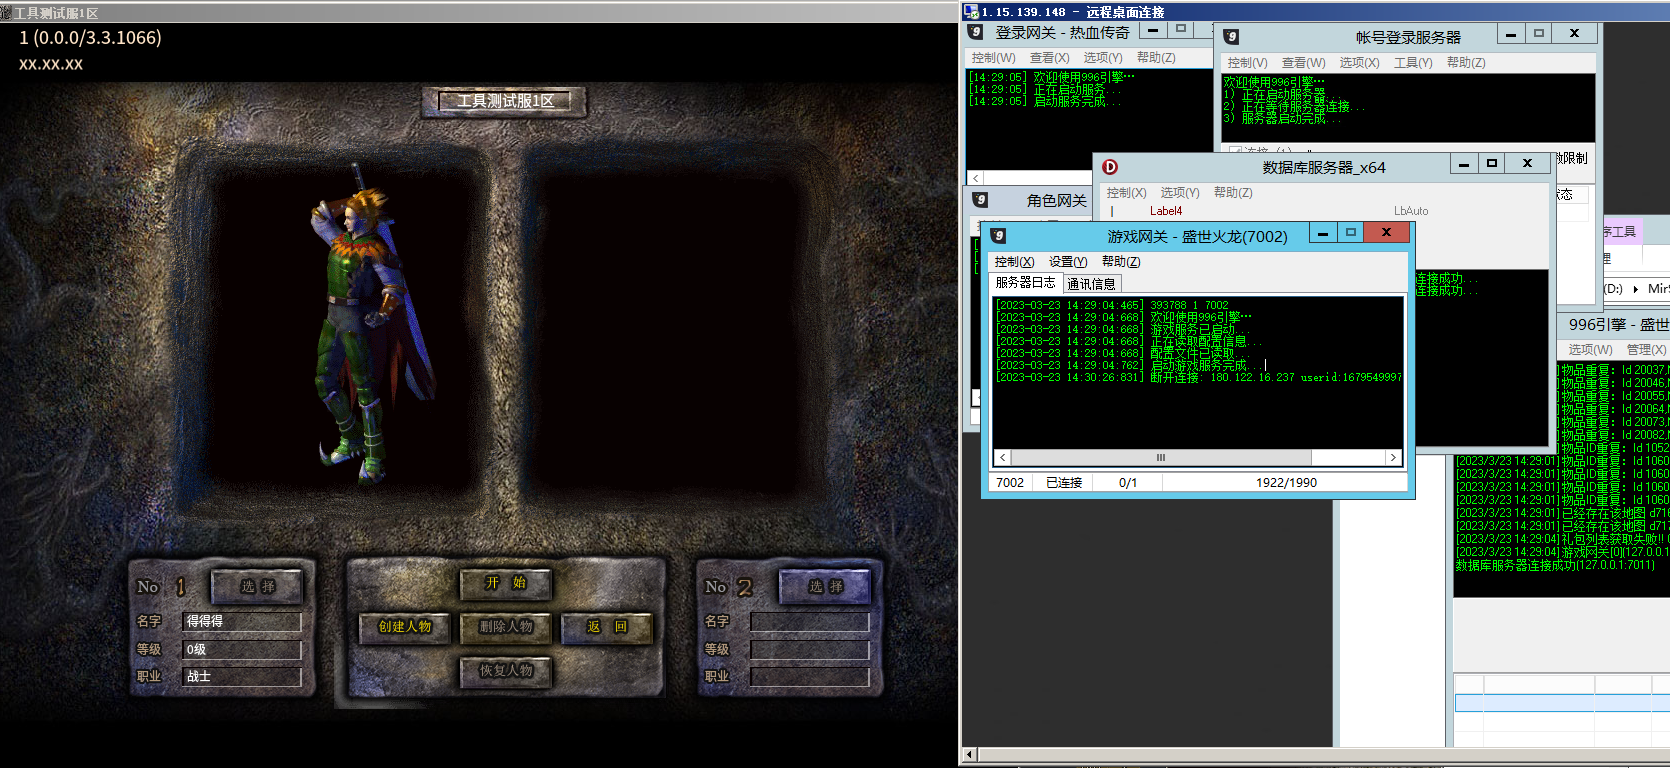Open 帮助(Z) menu in 登录网关 window
Viewport: 1670px width, 768px height.
1156,58
